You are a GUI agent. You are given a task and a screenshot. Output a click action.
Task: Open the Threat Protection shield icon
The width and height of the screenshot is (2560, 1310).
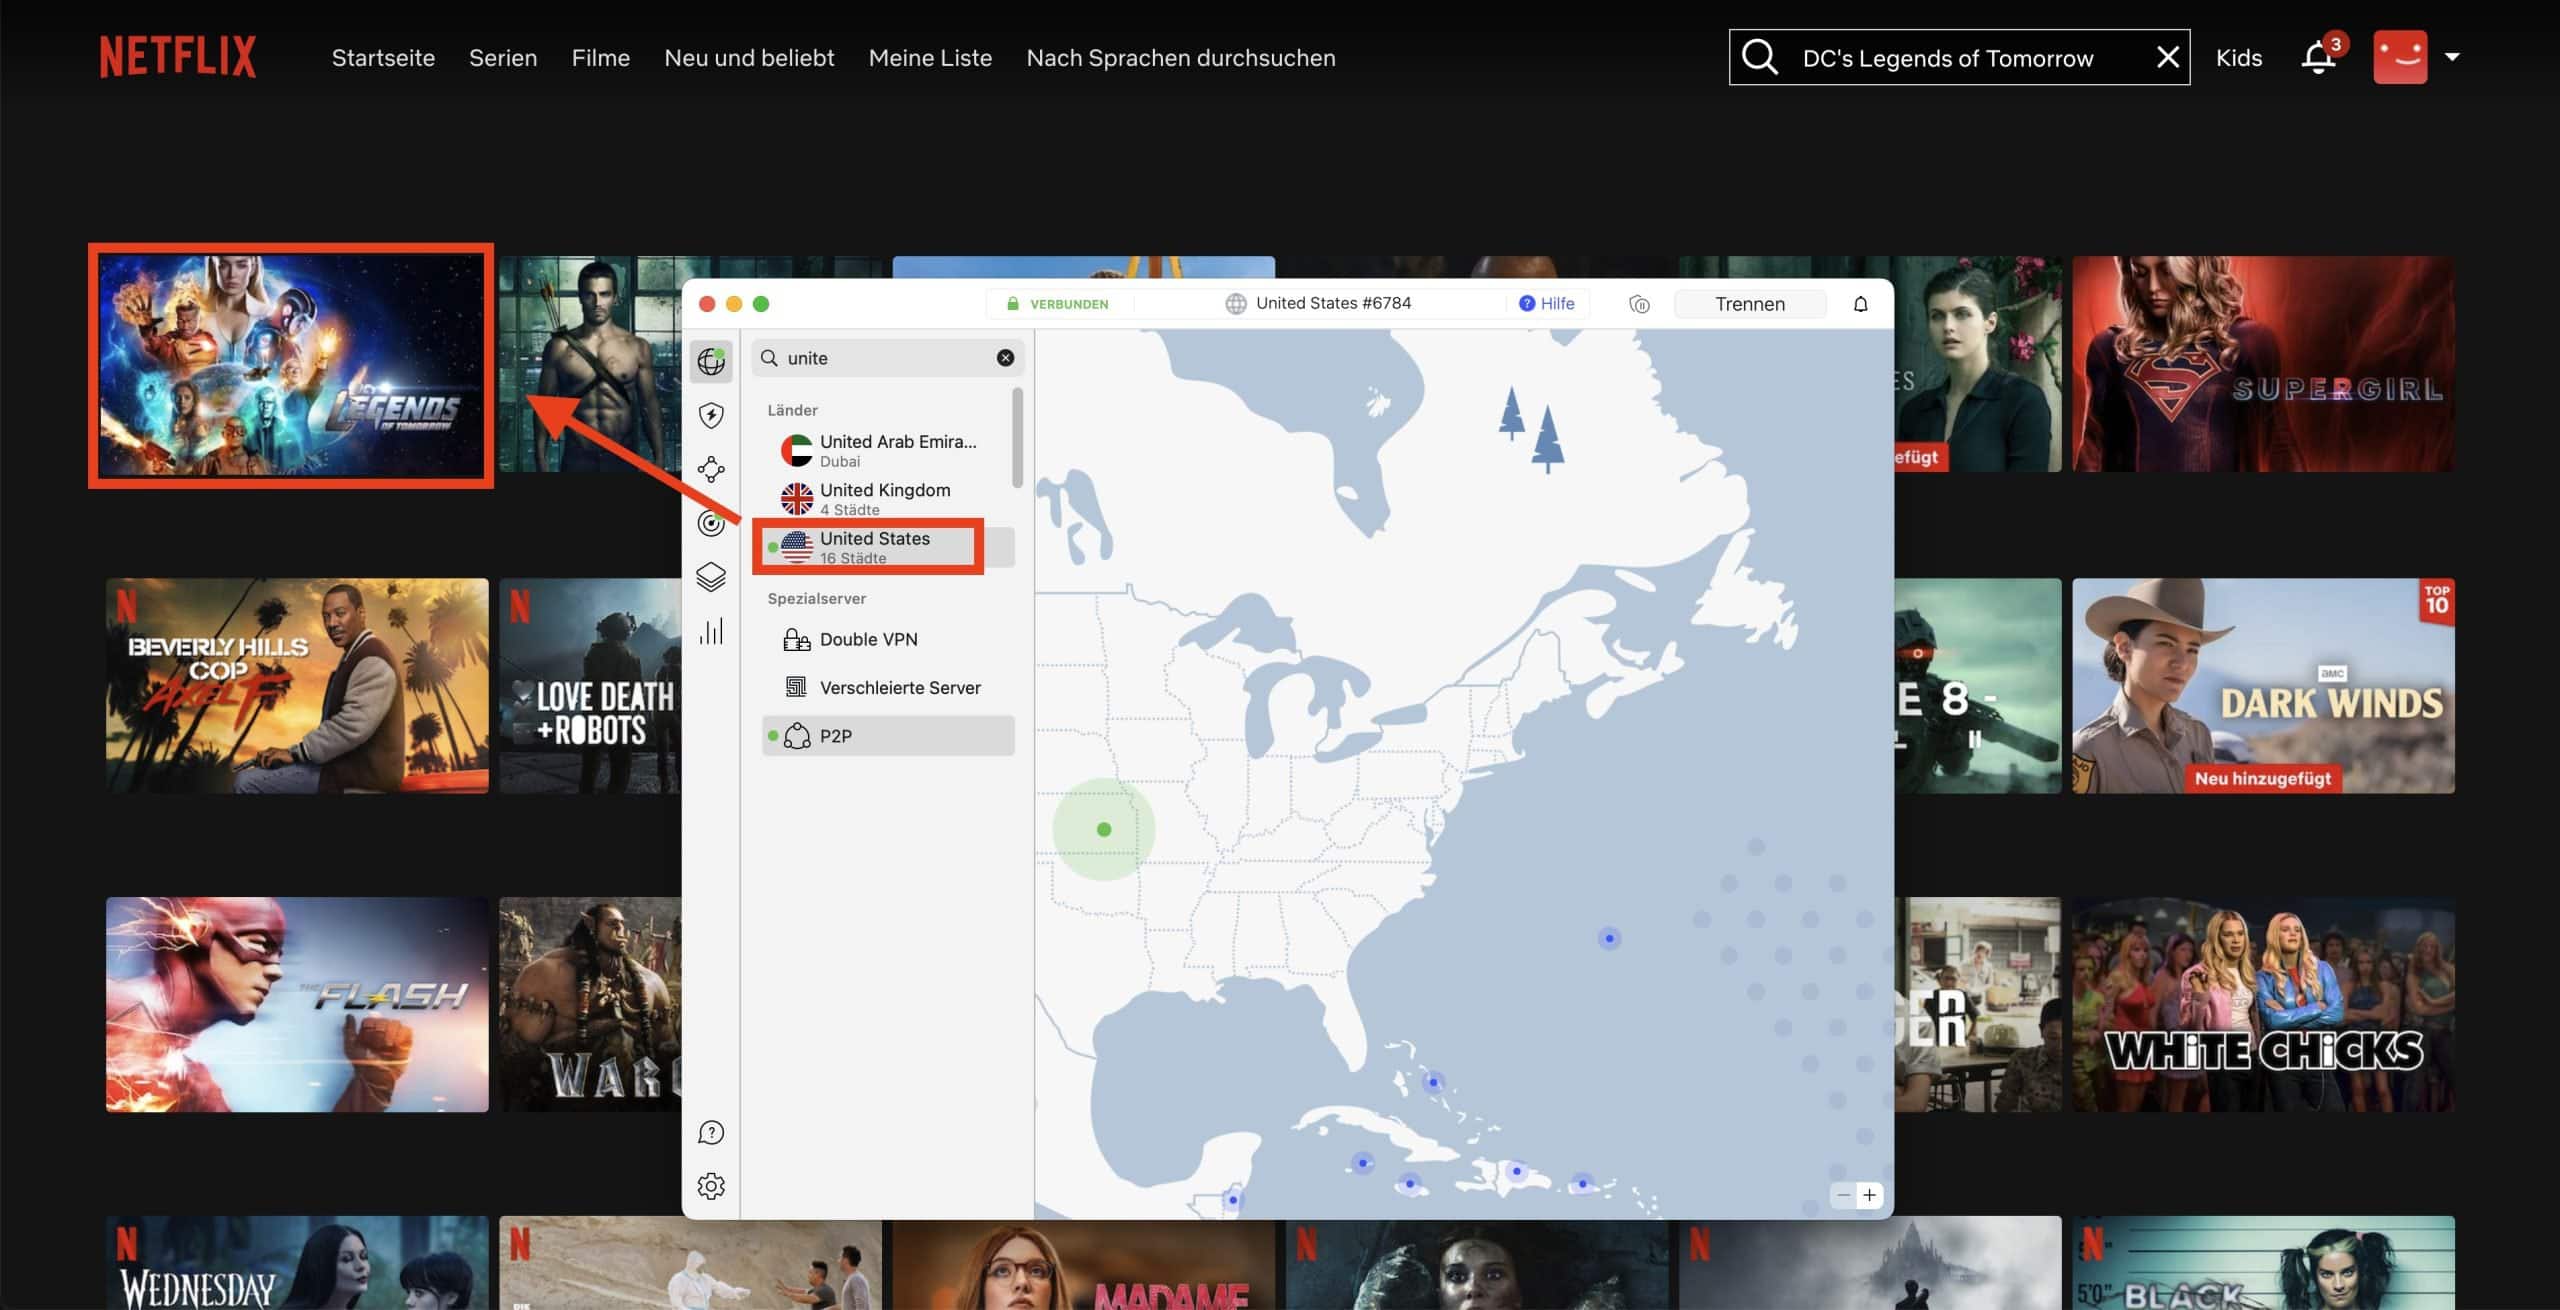(x=711, y=415)
